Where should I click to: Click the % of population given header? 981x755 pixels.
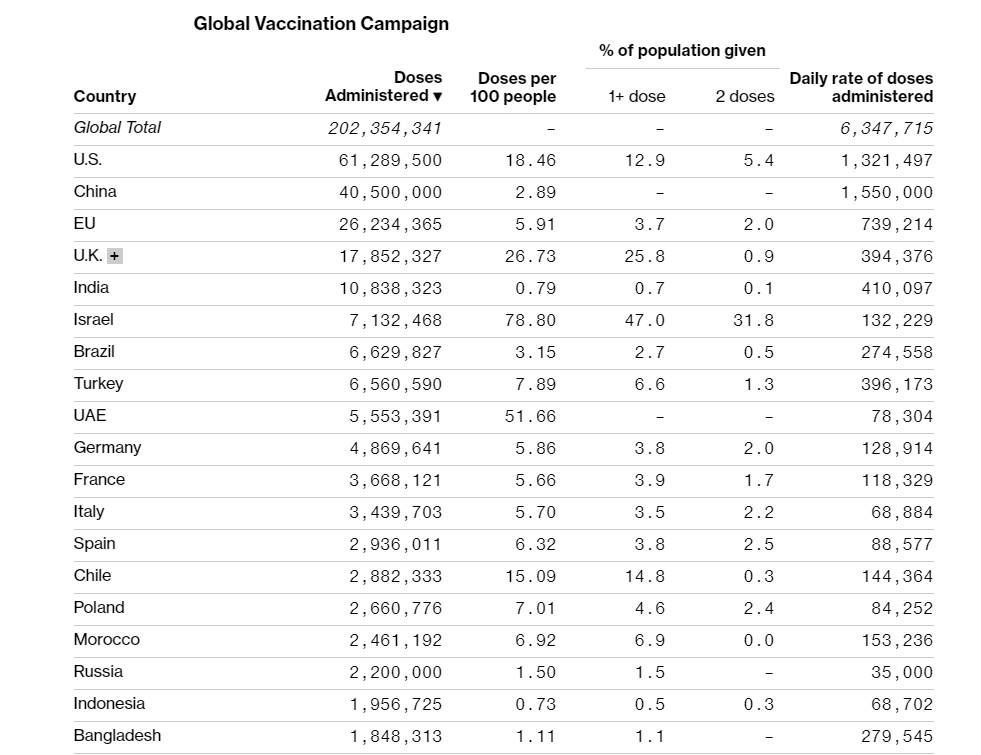682,51
